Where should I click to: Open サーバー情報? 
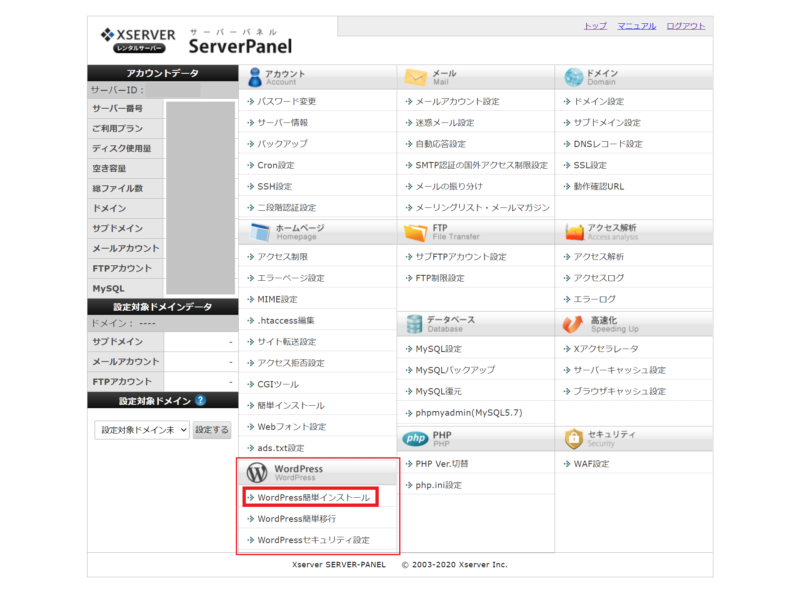pos(282,122)
